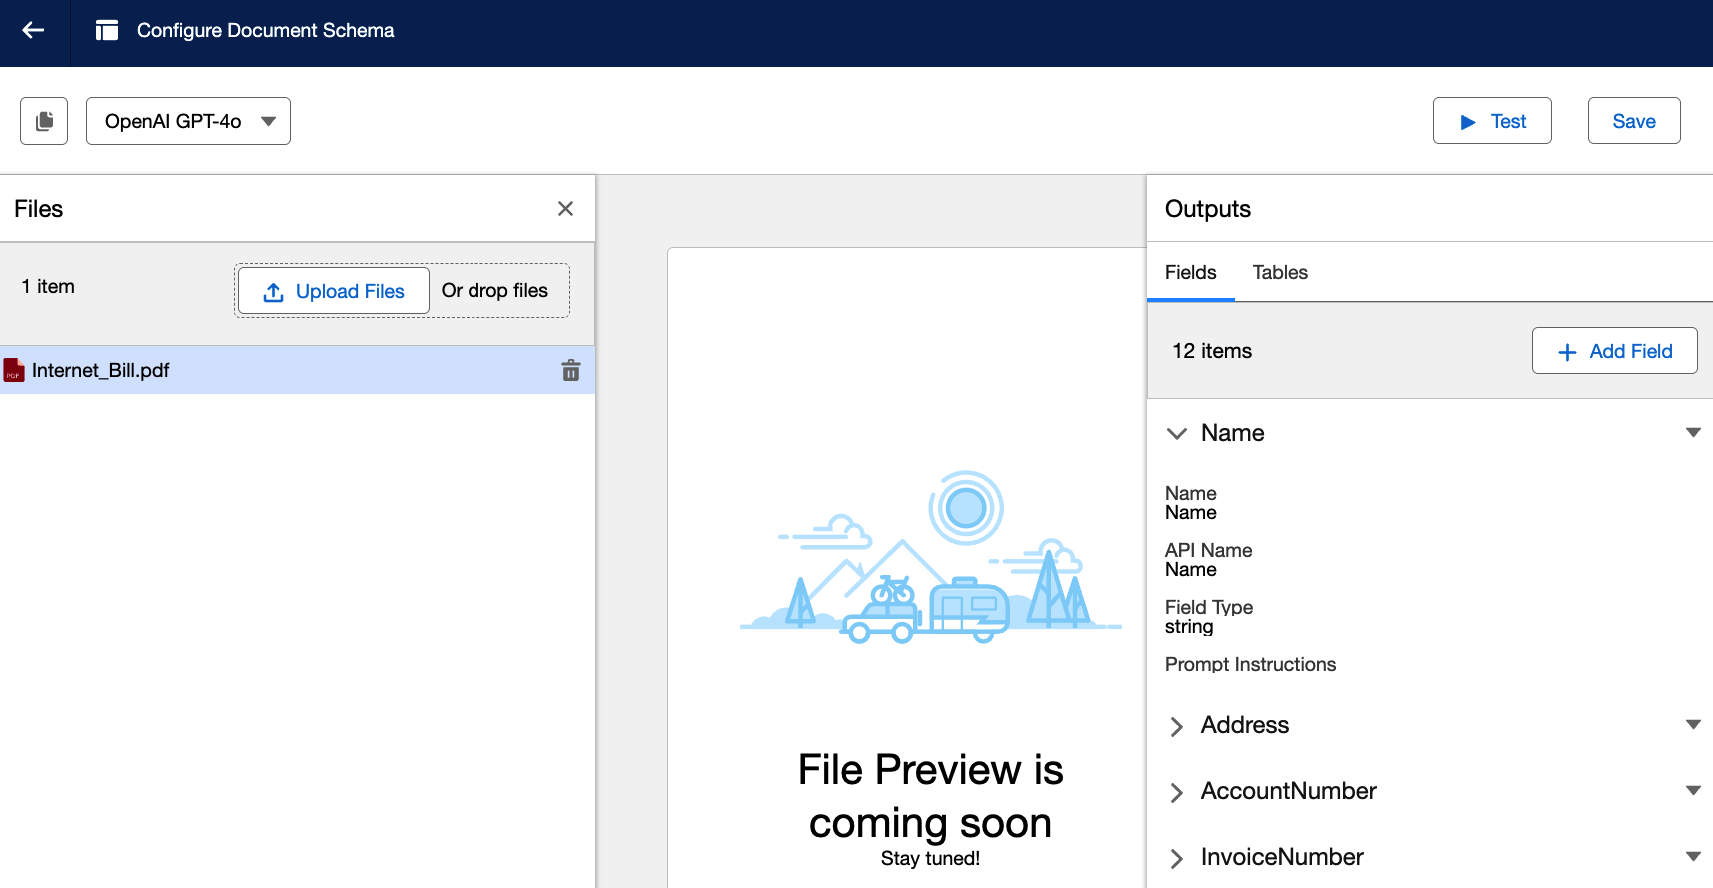Select the Internet_Bill.pdf file row
The image size is (1713, 888).
pyautogui.click(x=297, y=370)
